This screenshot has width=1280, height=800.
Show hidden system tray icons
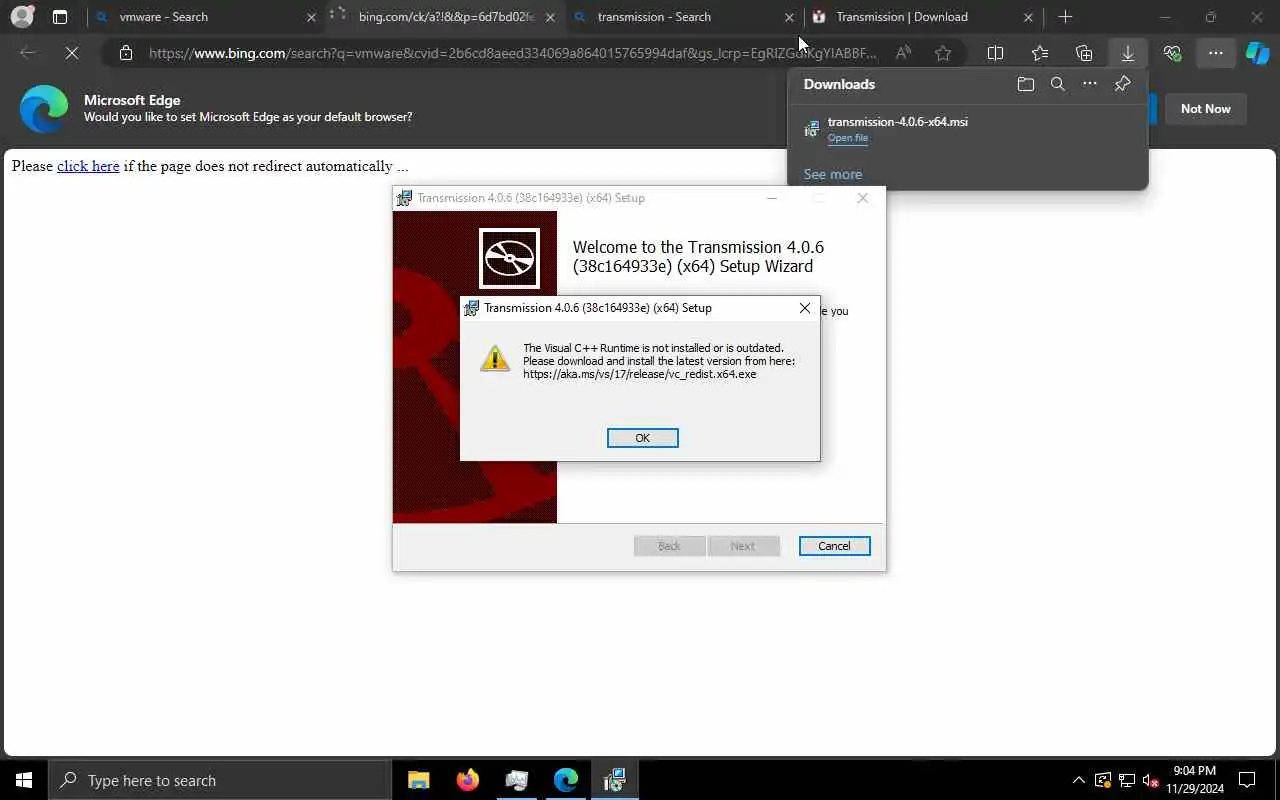(1078, 780)
